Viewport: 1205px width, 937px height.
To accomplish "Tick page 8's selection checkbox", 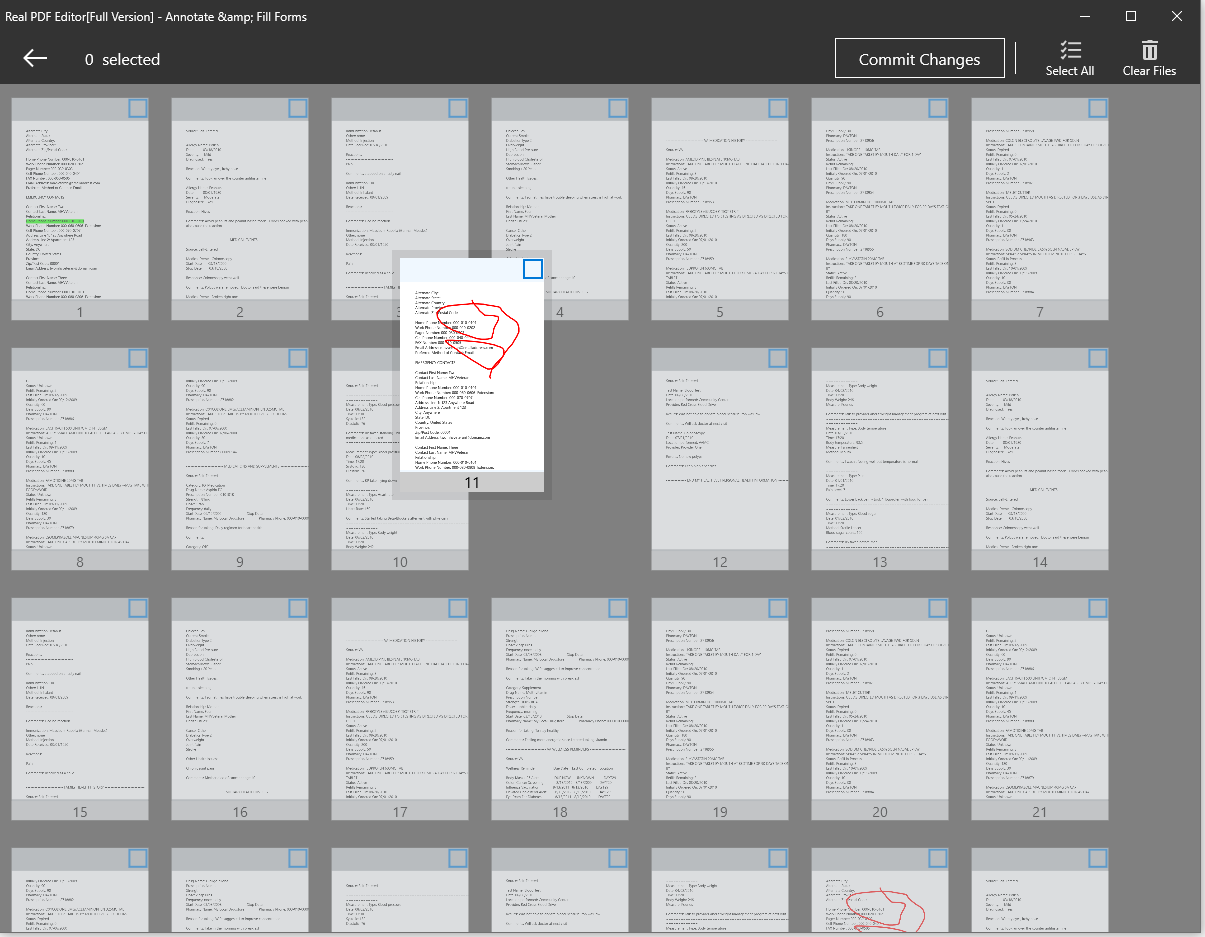I will coord(137,356).
